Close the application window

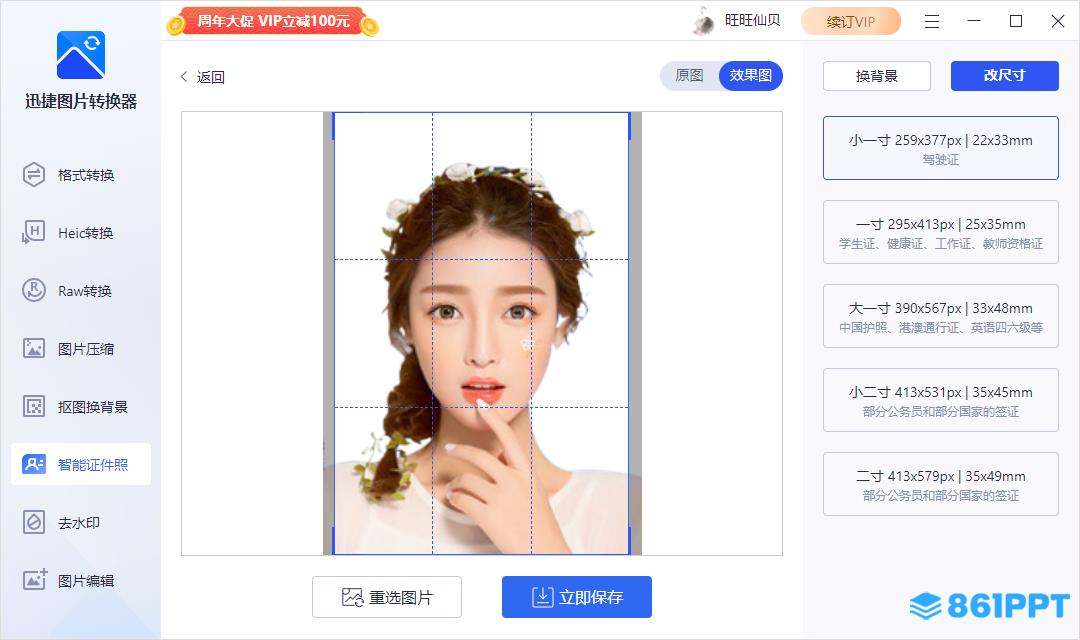[x=1058, y=21]
